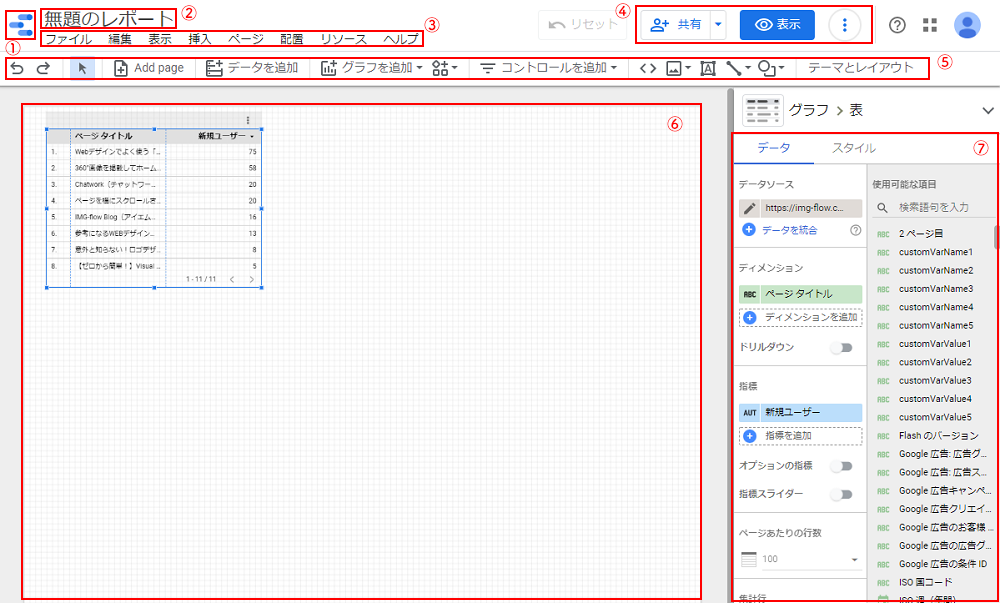Open the ファイル menu
This screenshot has width=1000, height=603.
coord(68,39)
